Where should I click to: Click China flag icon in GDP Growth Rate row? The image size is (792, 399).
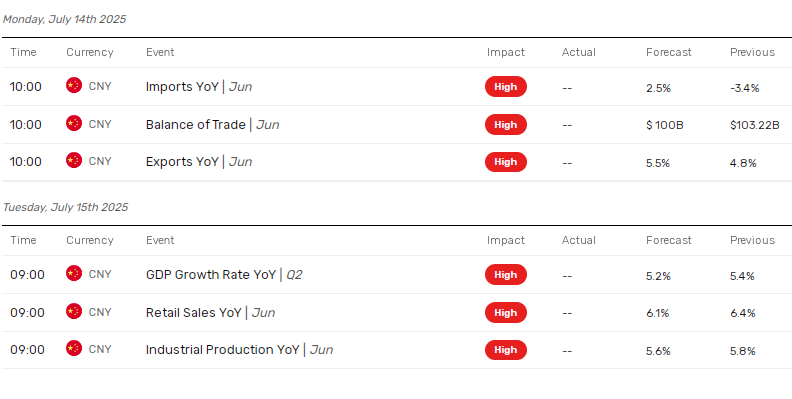tap(74, 273)
